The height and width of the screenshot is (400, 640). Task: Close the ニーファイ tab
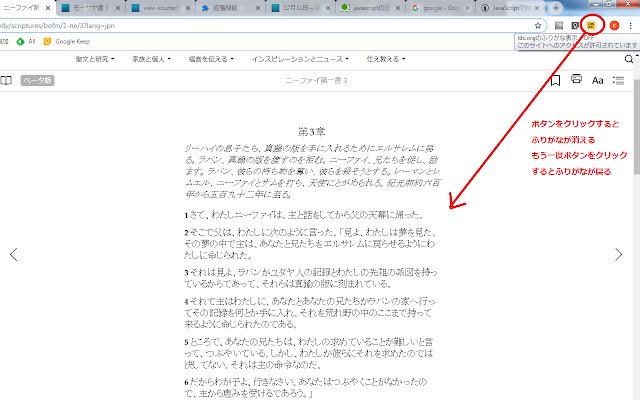(48, 8)
